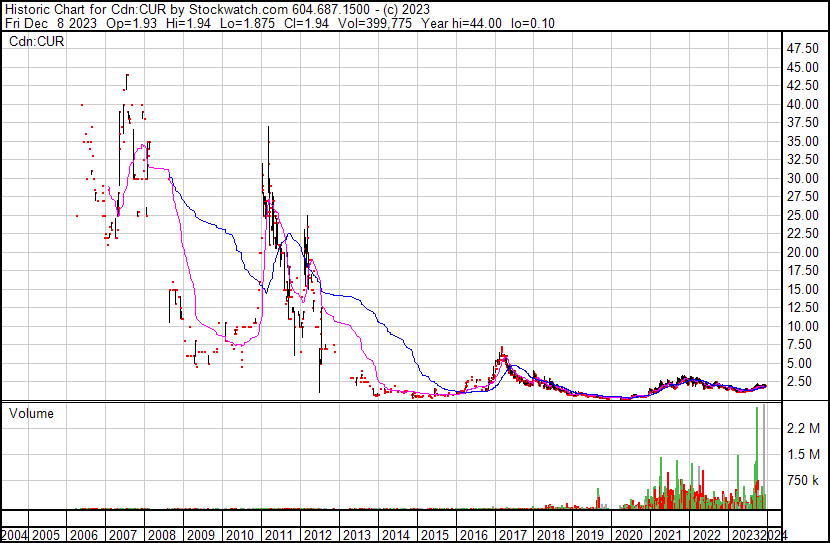Click the 10.00 price axis label

[x=802, y=326]
